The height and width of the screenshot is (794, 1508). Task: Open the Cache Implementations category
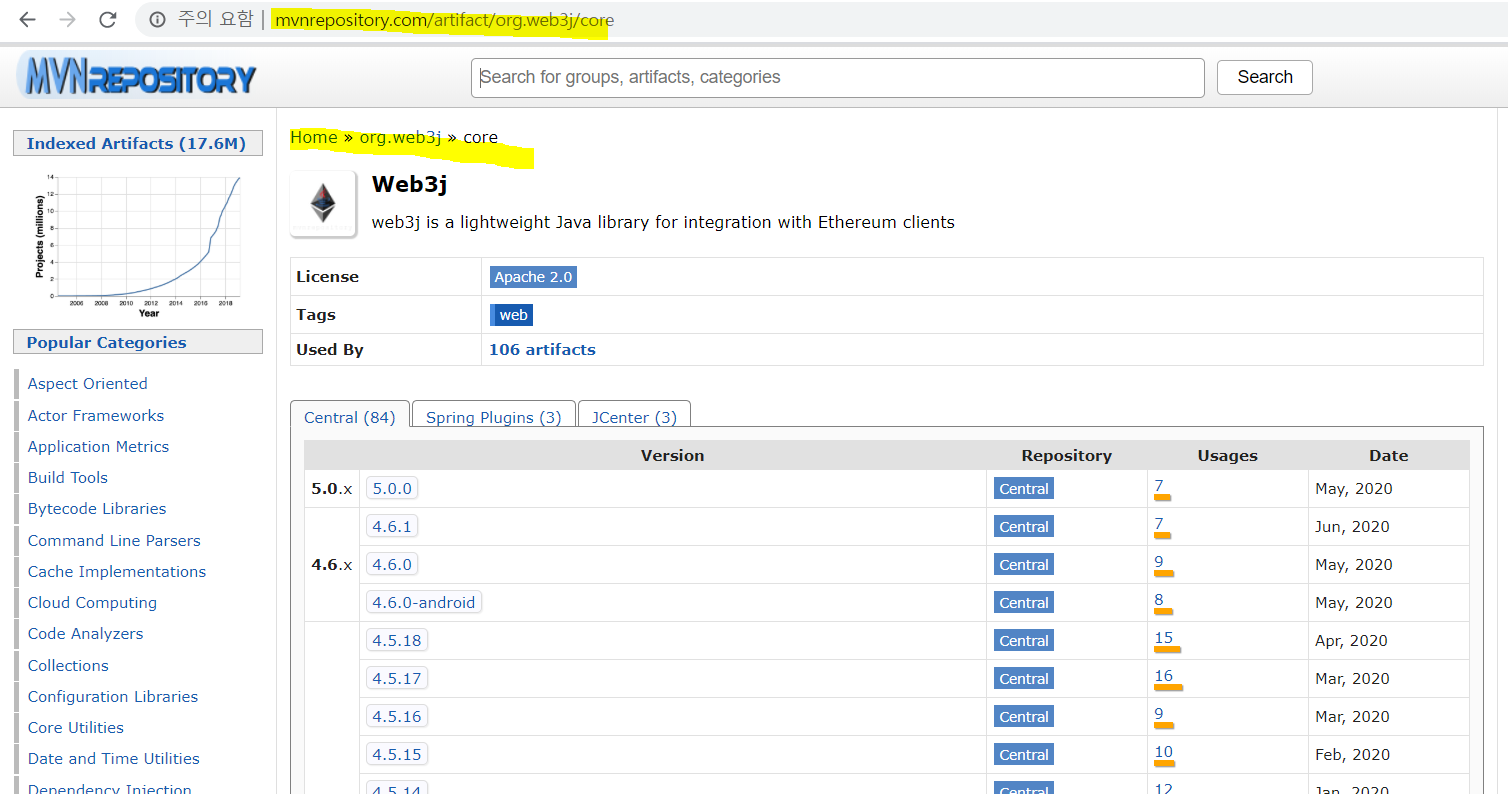117,572
